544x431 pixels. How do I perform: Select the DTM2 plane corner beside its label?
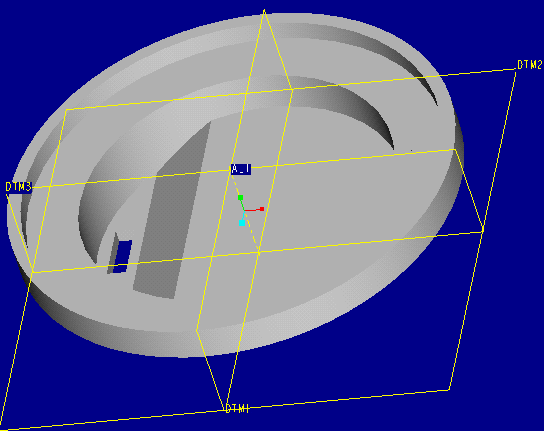[515, 70]
